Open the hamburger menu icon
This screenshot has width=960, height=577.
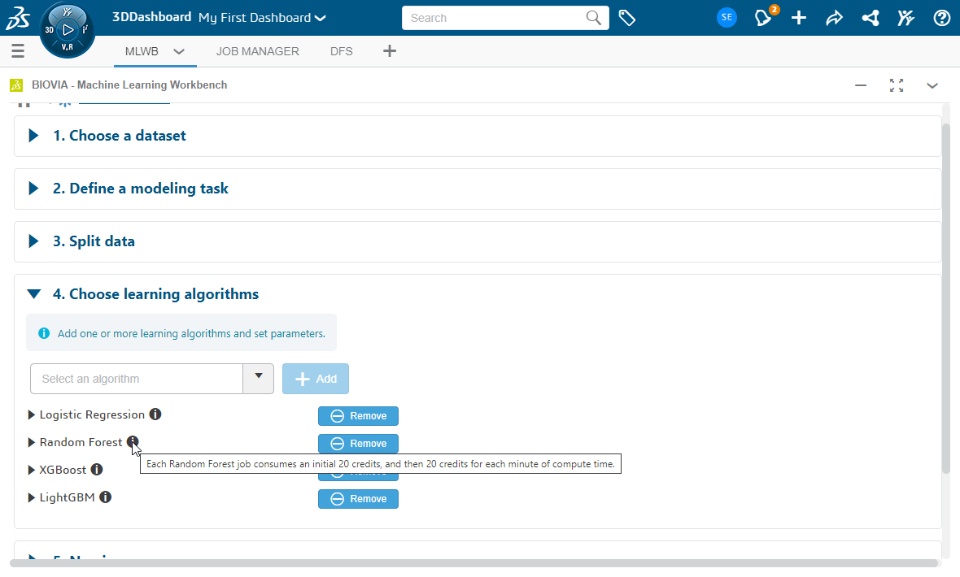coord(18,51)
